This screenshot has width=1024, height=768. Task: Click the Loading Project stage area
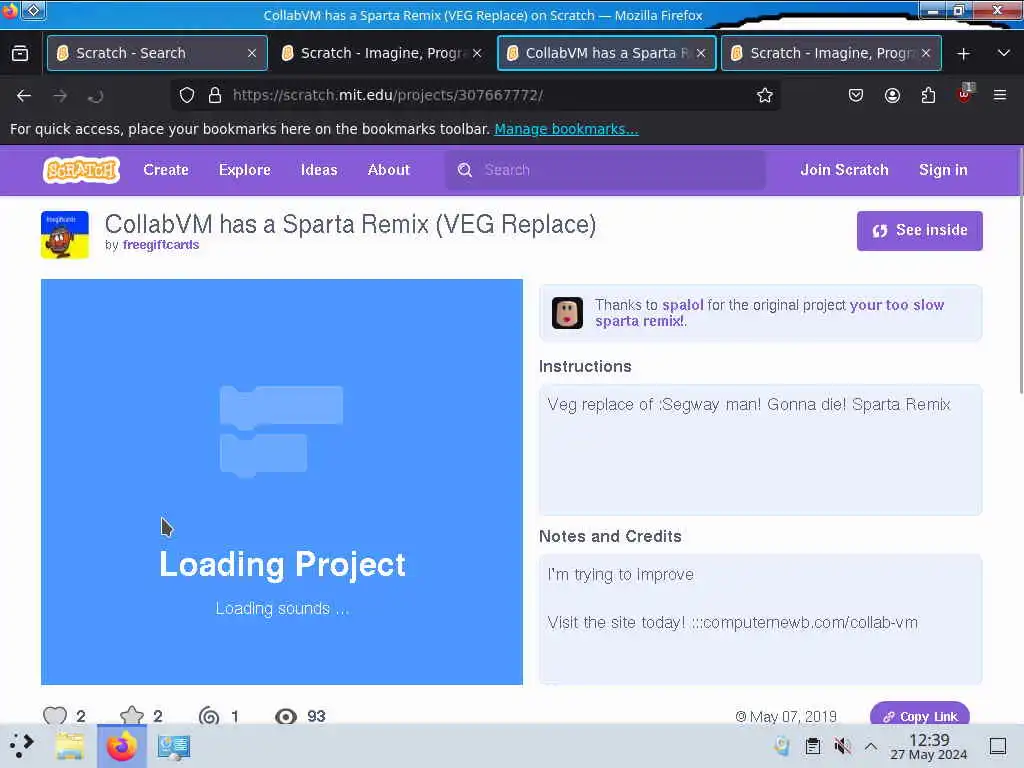[x=281, y=482]
